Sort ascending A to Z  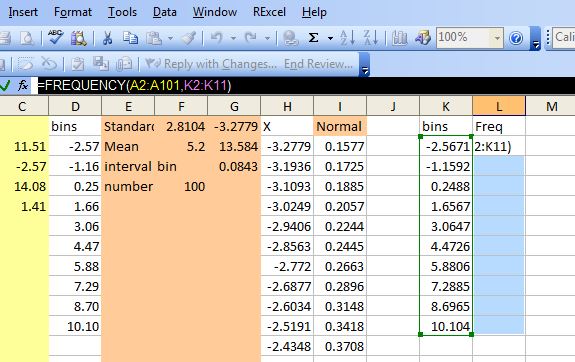click(x=347, y=38)
